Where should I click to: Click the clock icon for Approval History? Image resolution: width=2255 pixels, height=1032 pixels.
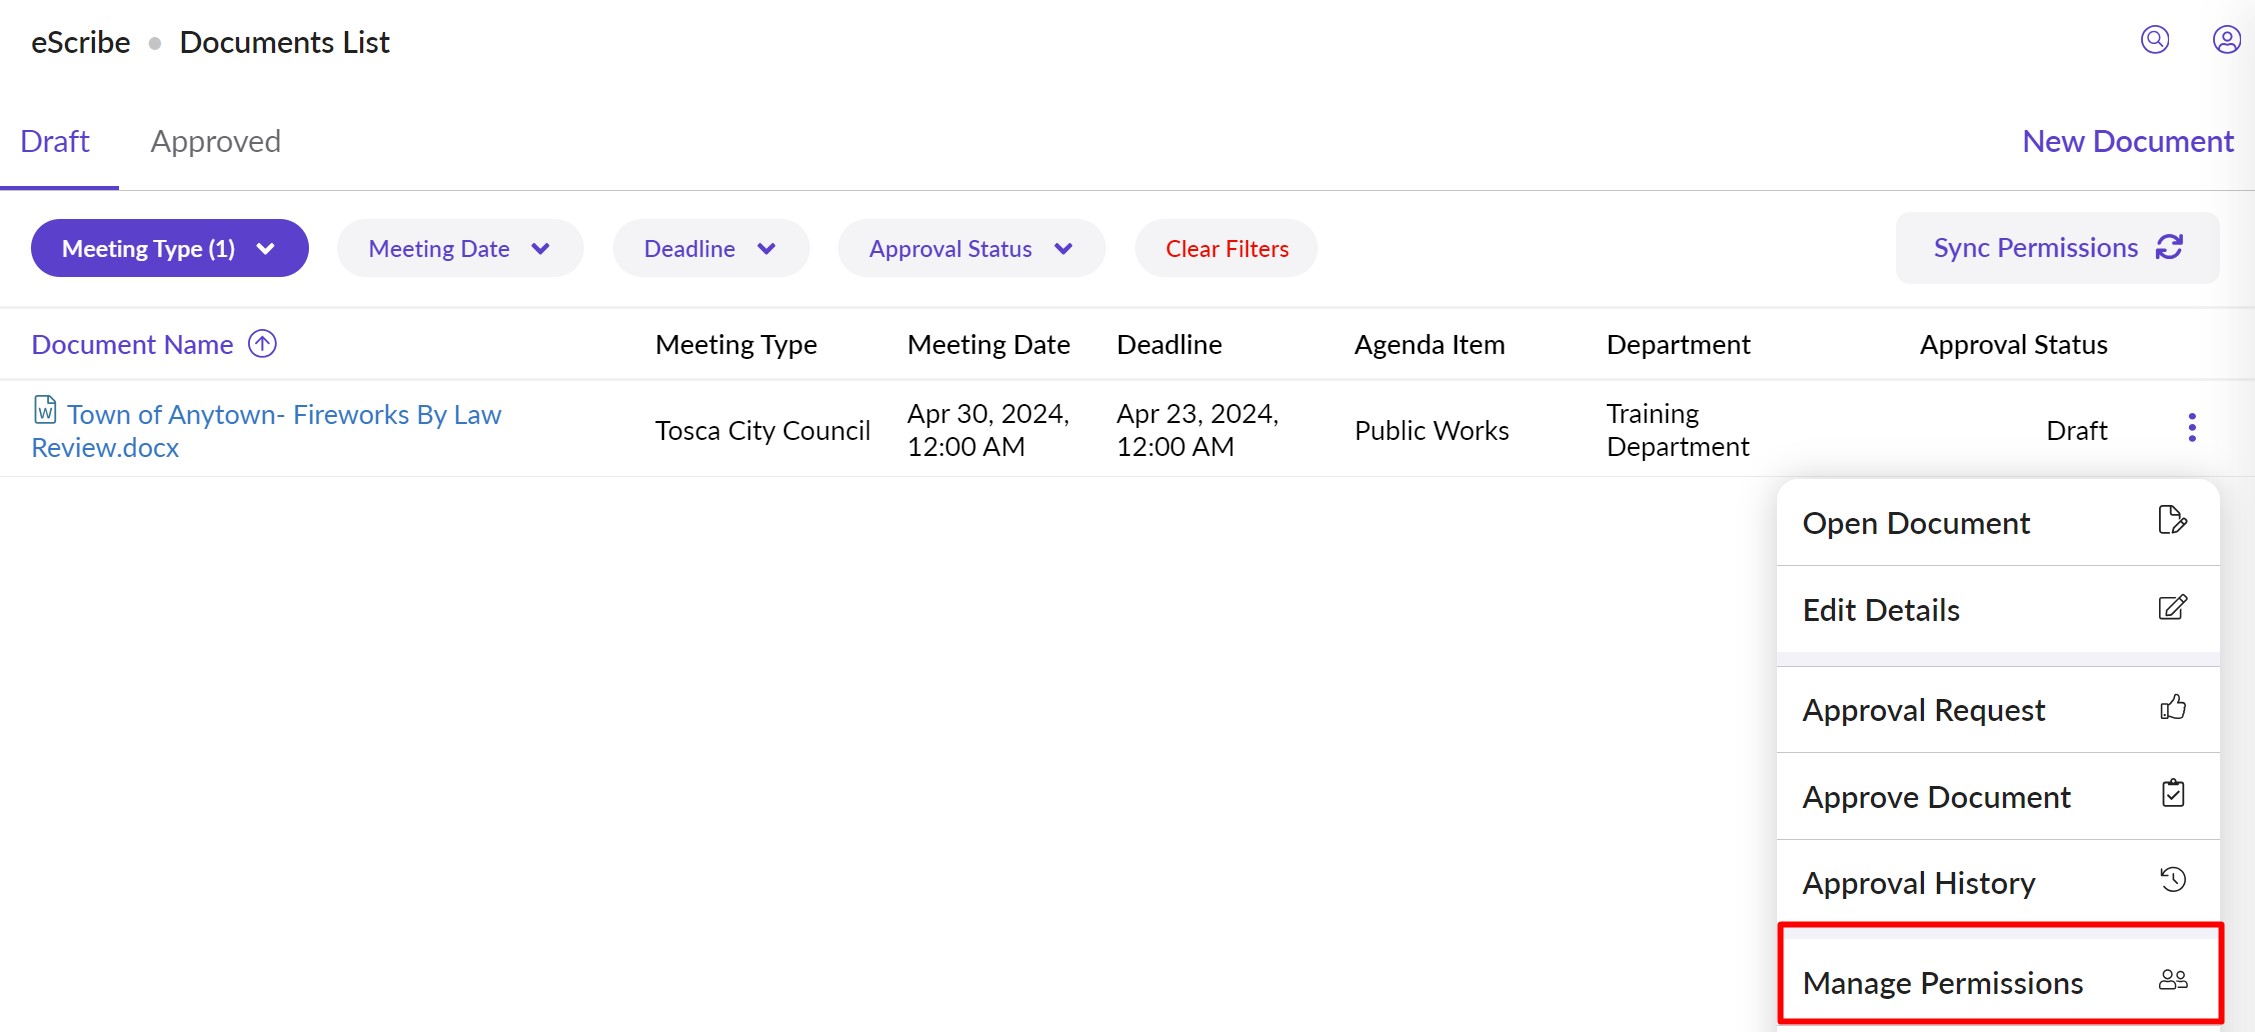2172,880
